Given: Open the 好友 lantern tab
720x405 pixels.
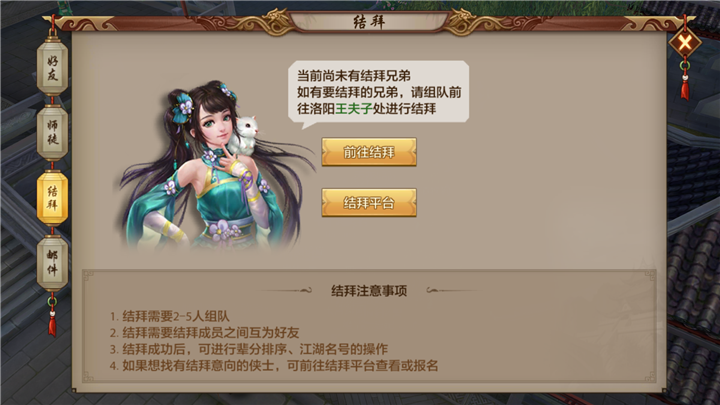Looking at the screenshot, I should click(52, 67).
